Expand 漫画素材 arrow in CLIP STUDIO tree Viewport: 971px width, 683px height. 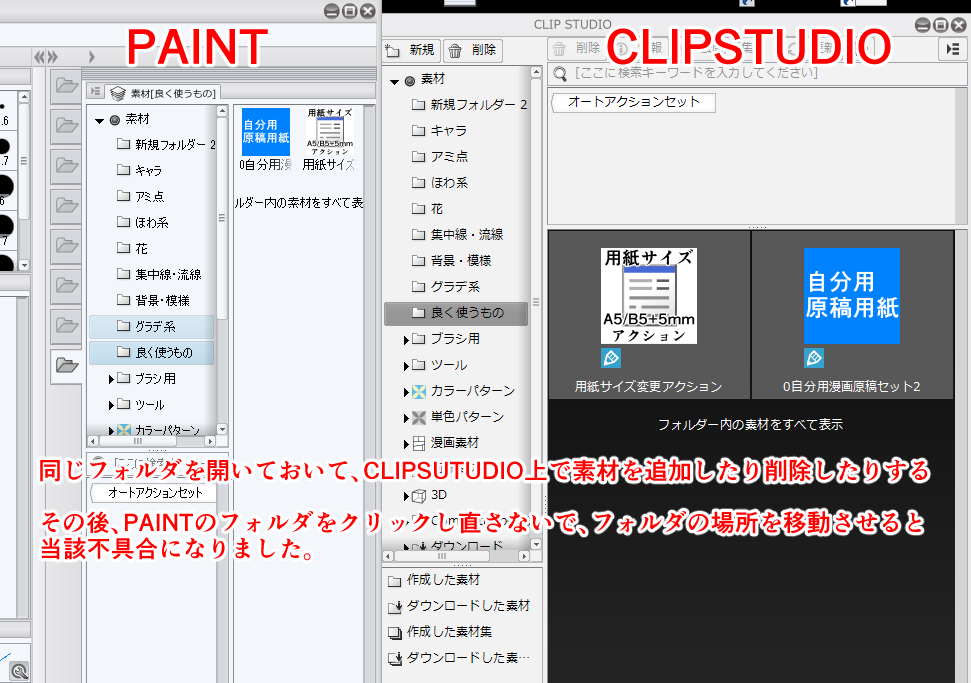[406, 444]
